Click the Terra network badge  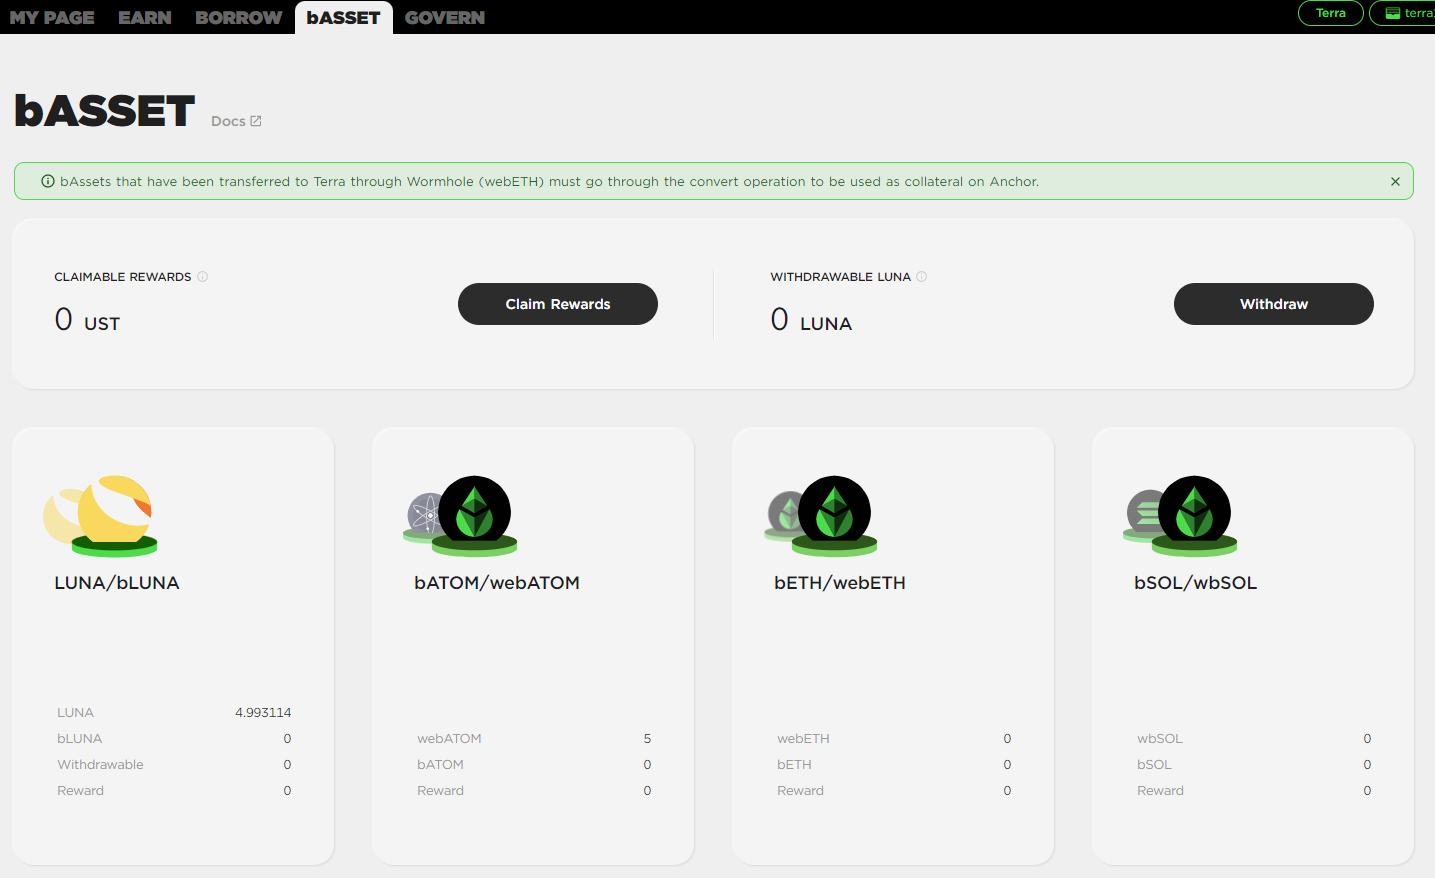coord(1331,13)
